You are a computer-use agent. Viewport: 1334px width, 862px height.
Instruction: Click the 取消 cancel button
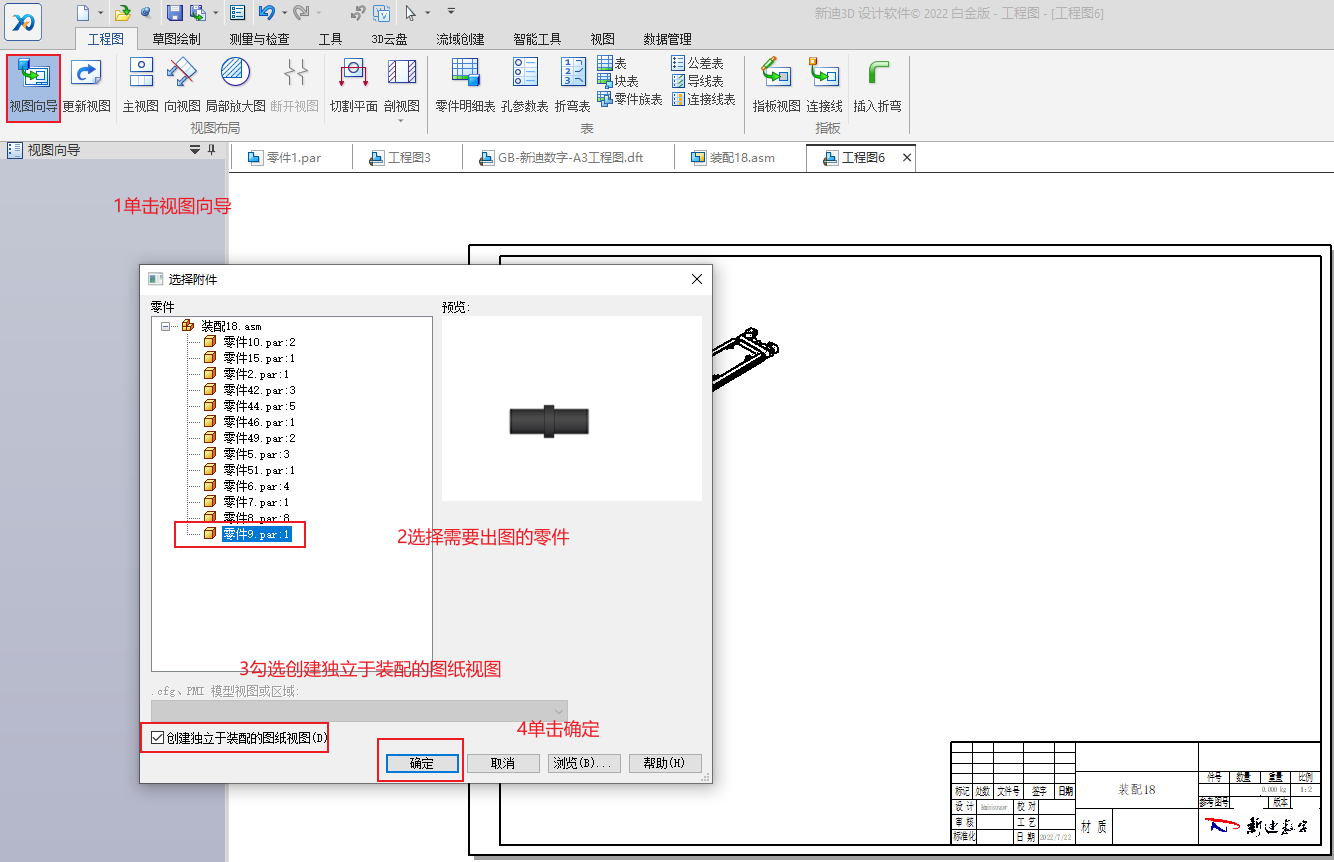coord(503,763)
